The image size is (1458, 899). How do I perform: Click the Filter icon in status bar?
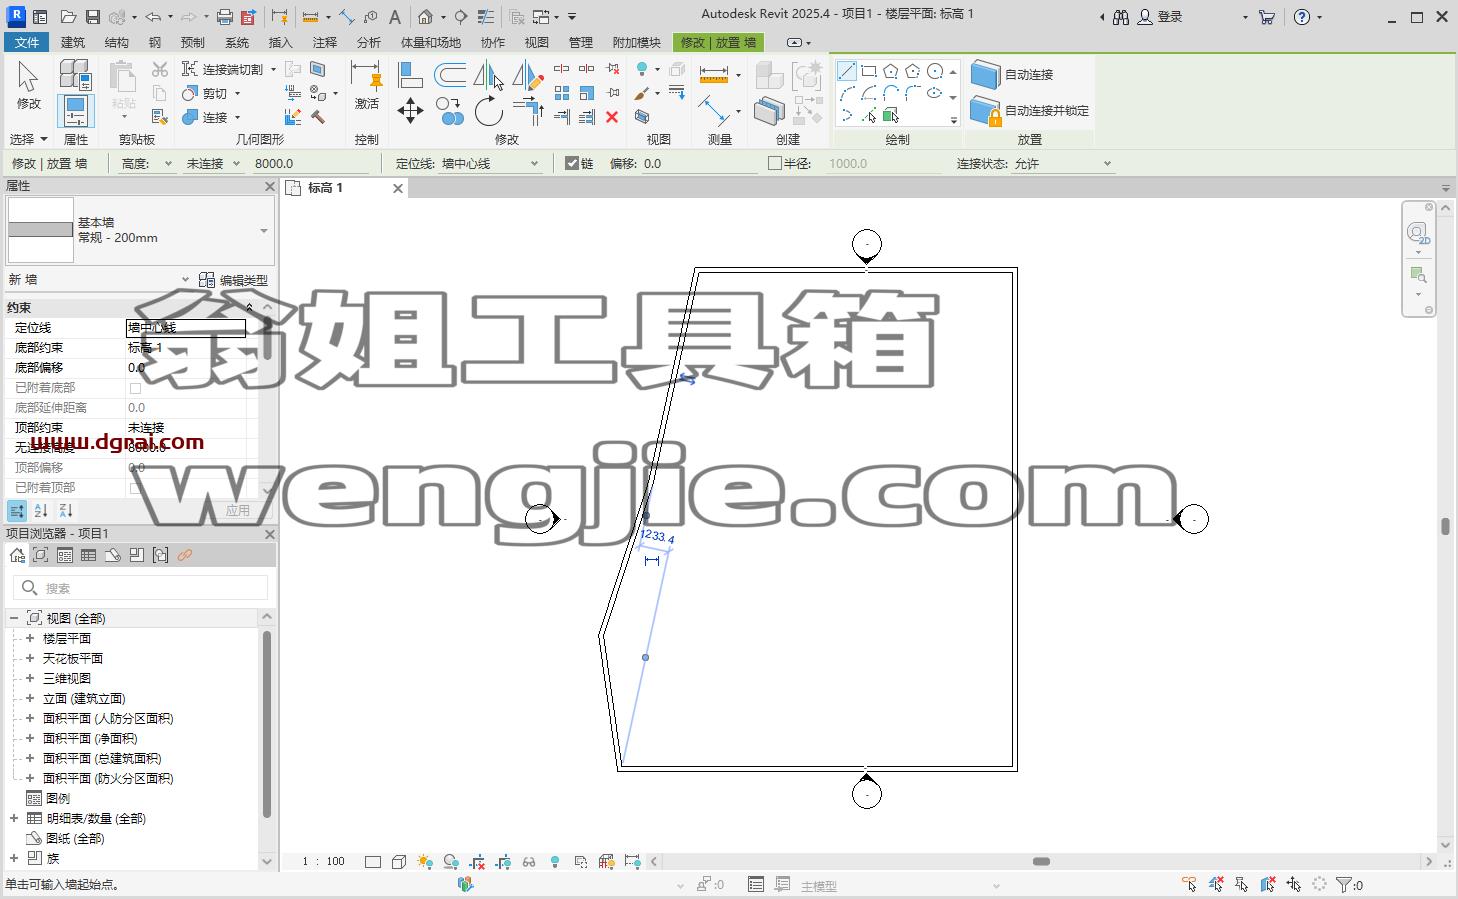[x=1344, y=884]
